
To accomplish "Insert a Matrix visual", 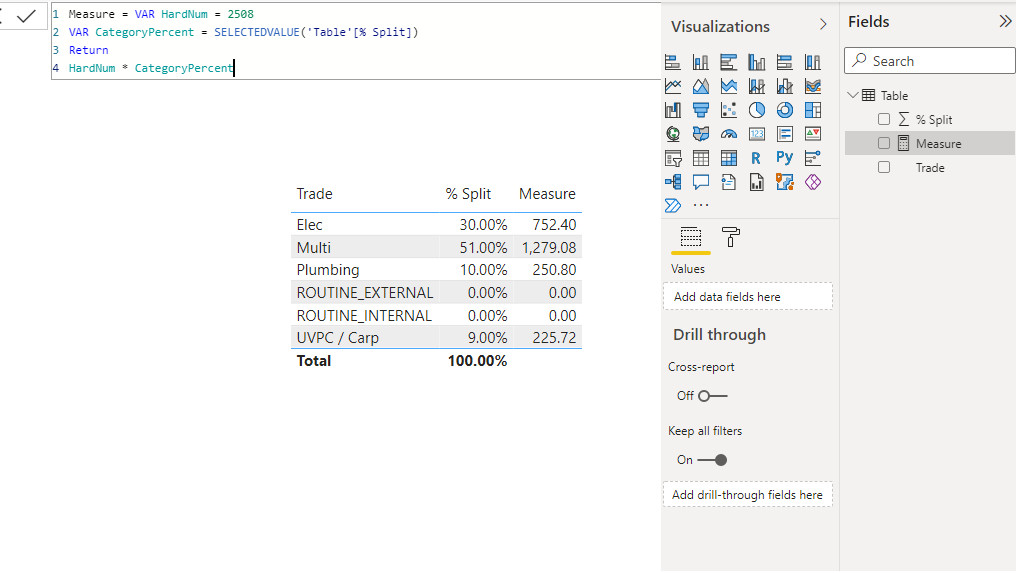I will [729, 158].
